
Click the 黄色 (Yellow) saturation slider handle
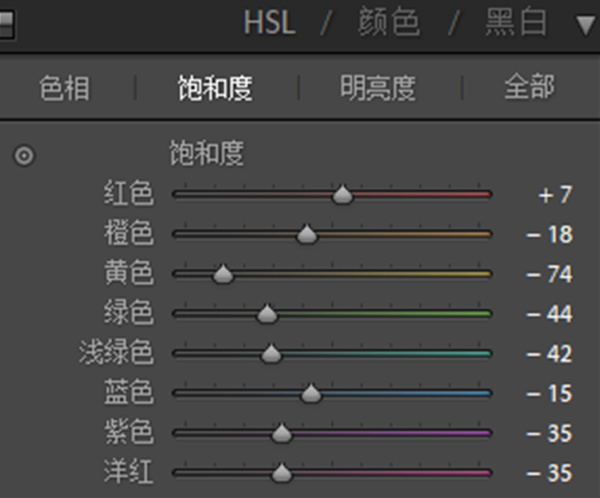coord(223,274)
